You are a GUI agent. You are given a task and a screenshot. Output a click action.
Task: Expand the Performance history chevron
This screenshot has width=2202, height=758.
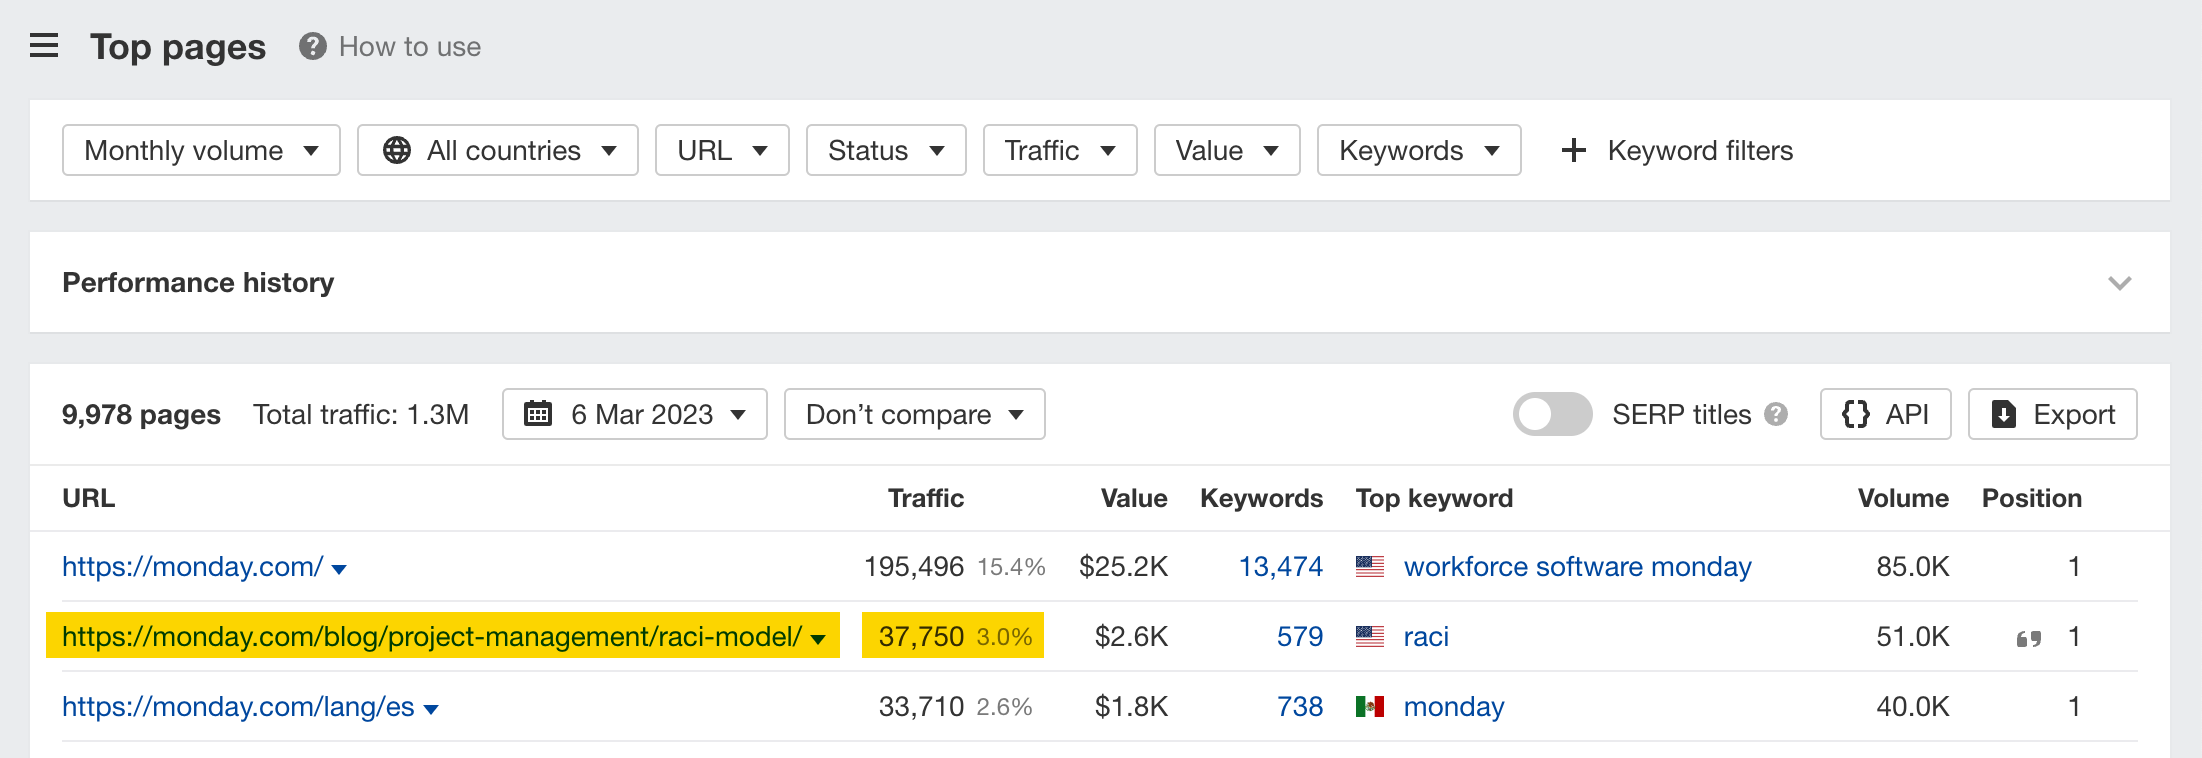pos(2120,283)
